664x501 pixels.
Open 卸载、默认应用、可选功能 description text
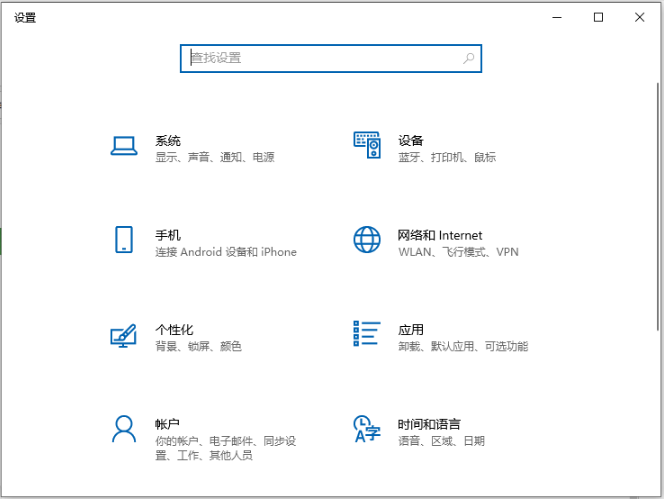(462, 347)
